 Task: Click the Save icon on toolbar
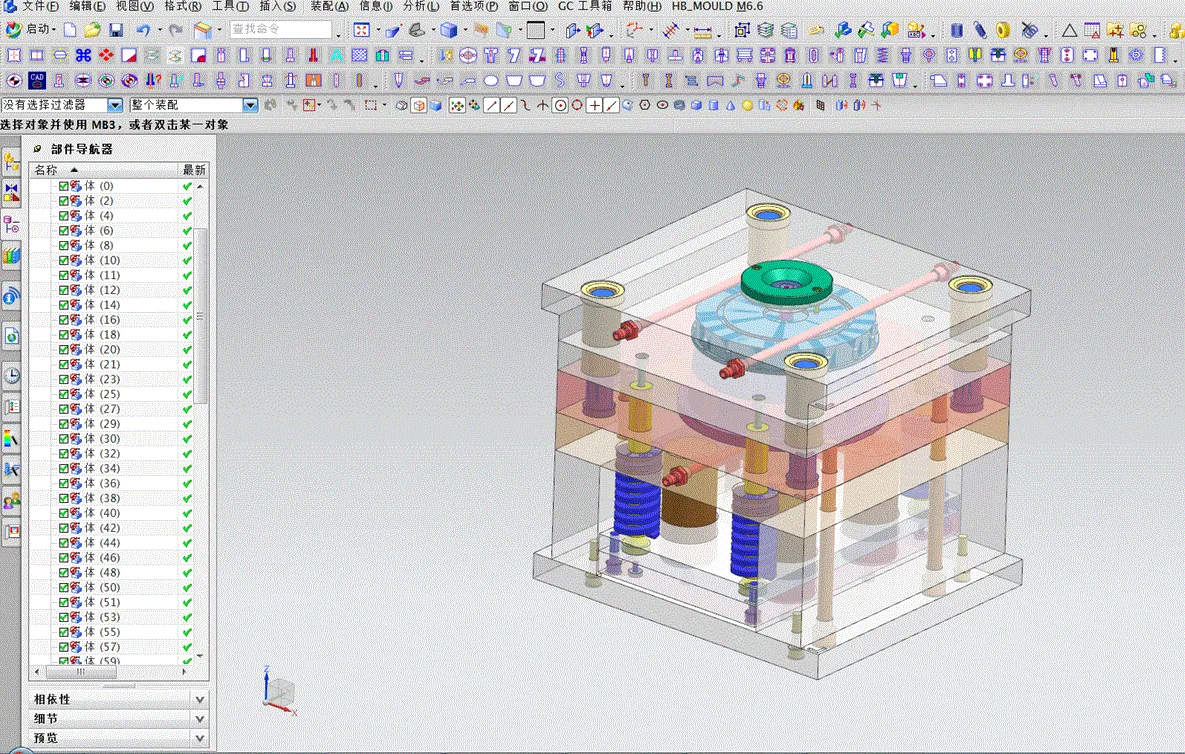coord(115,29)
